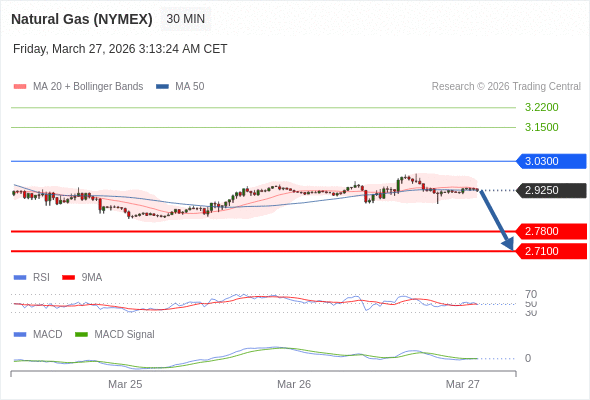Image resolution: width=590 pixels, height=400 pixels.
Task: Click the RSI legend label
Action: pyautogui.click(x=41, y=278)
